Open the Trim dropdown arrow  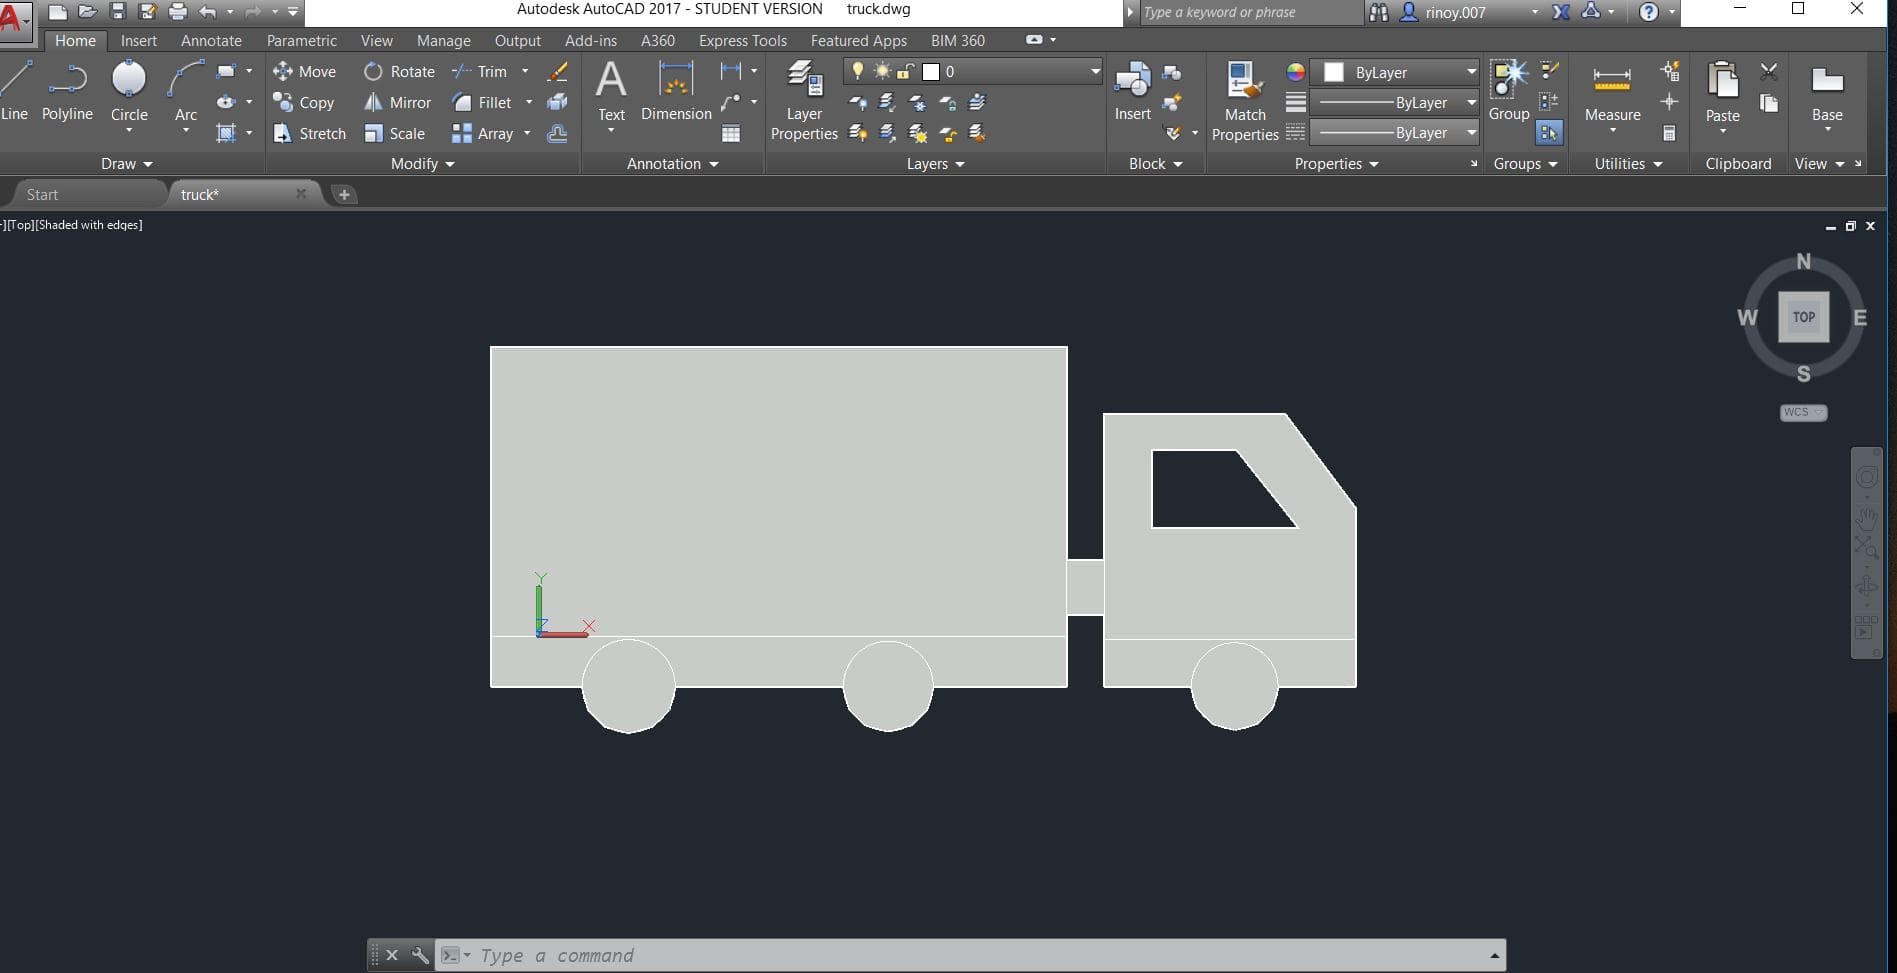click(525, 71)
